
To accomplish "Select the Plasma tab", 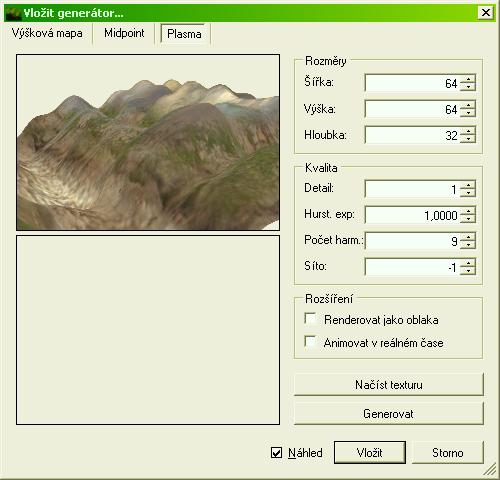I will tap(184, 34).
